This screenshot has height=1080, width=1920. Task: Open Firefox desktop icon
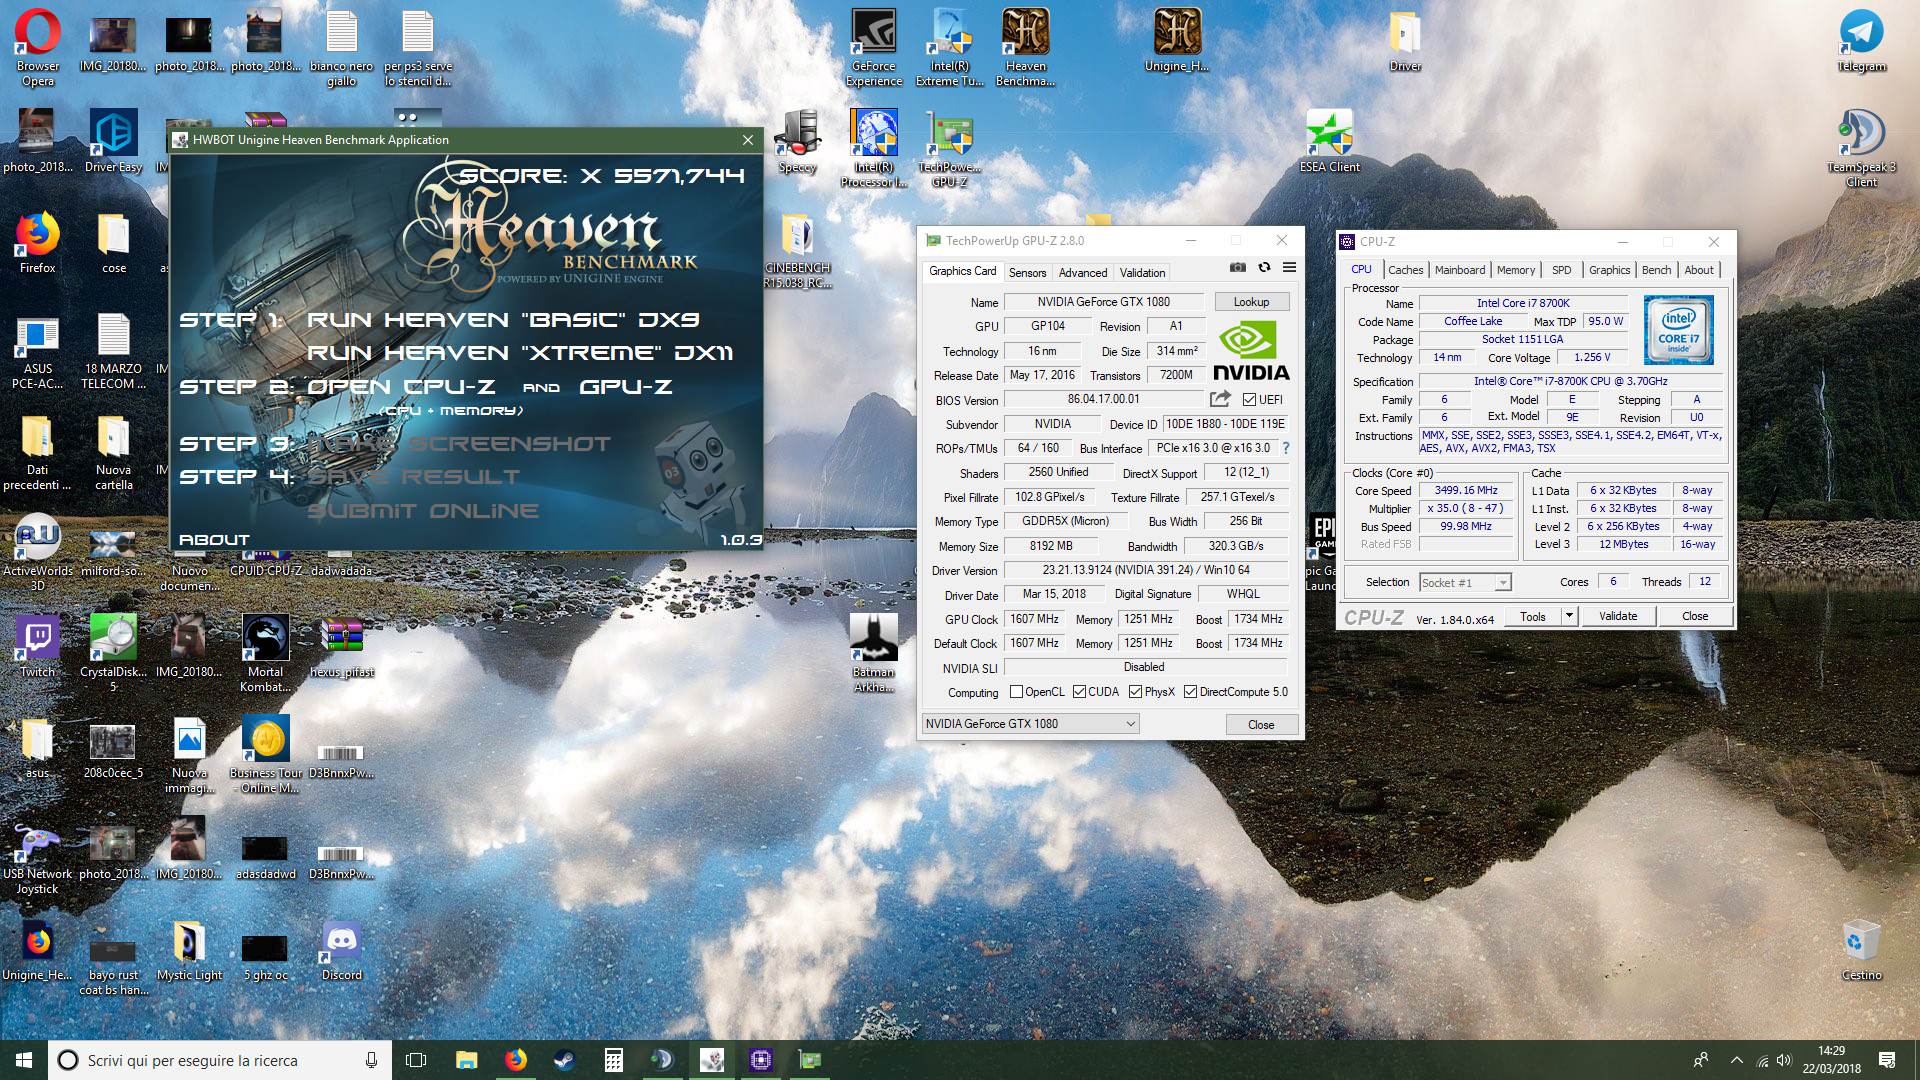tap(38, 242)
